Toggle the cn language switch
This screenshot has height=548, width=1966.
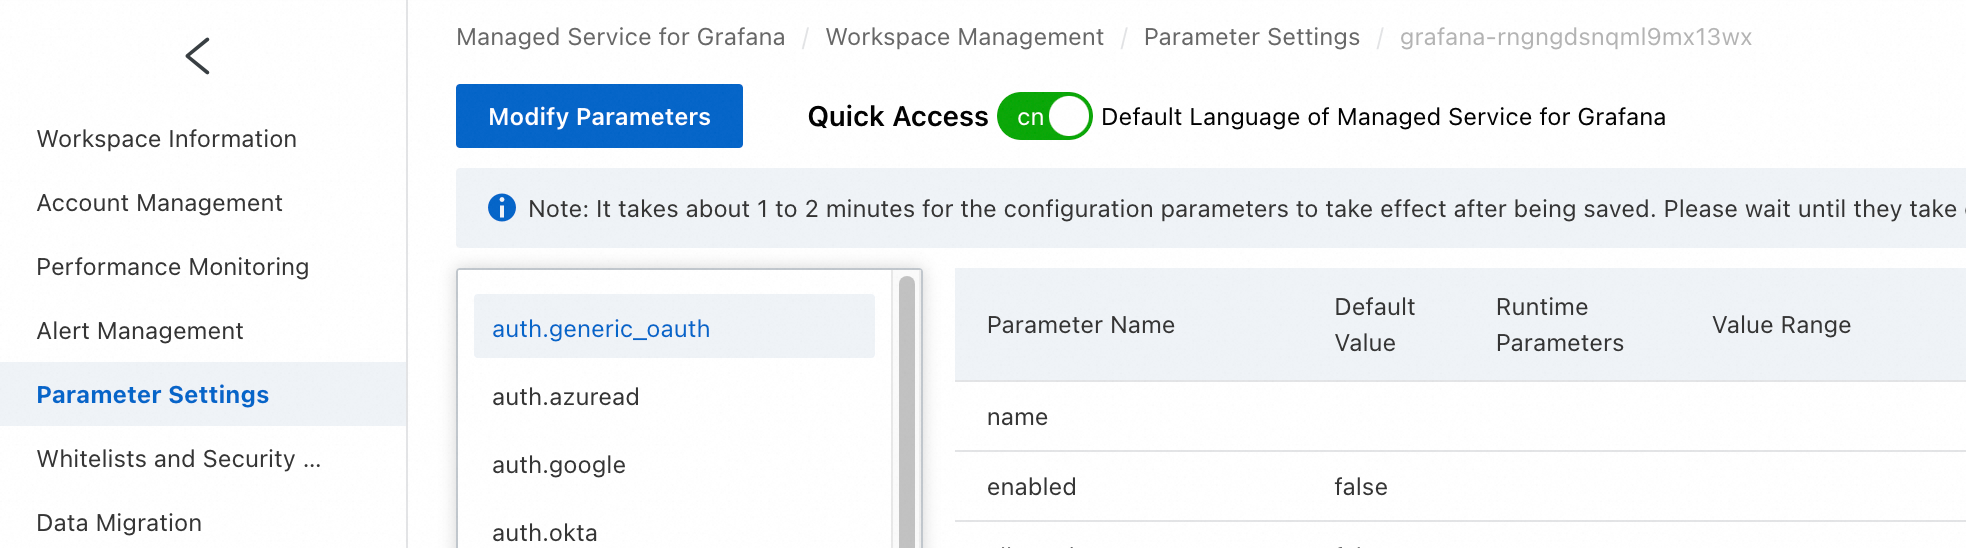tap(1044, 117)
